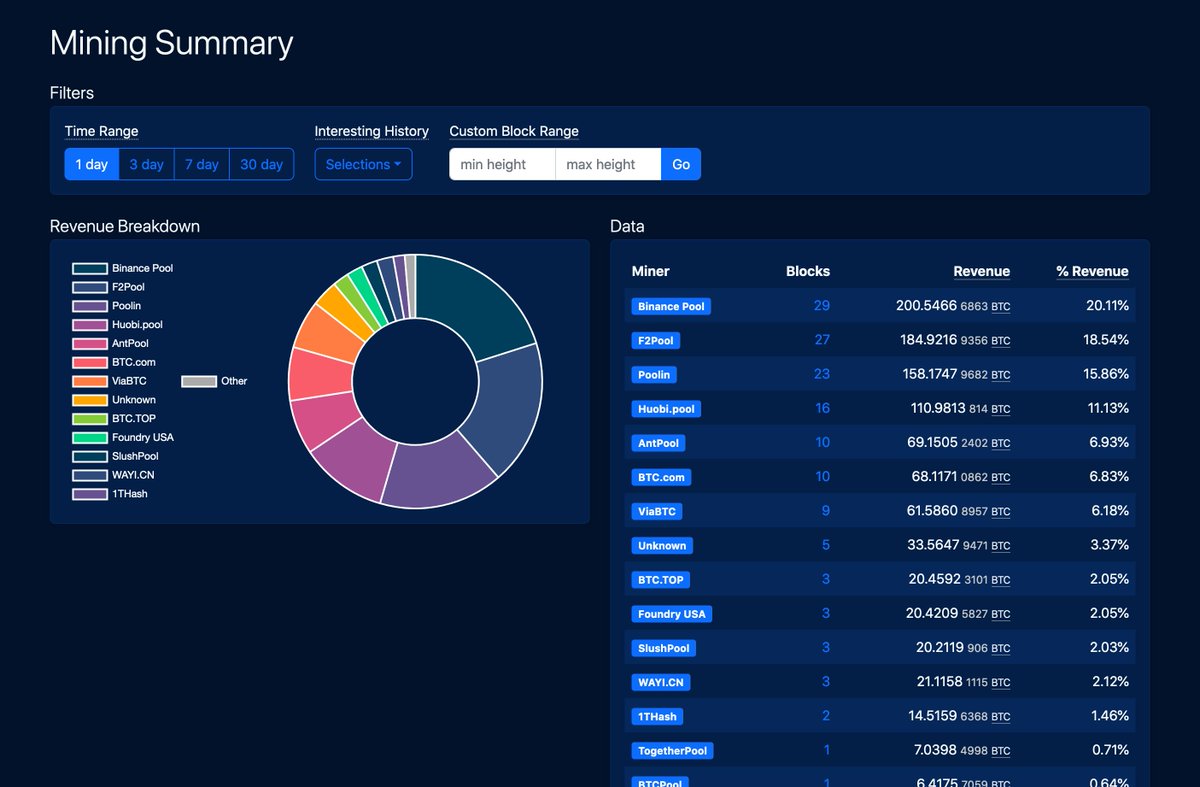This screenshot has height=787, width=1200.
Task: Open the AntPool miner badge
Action: pos(659,443)
